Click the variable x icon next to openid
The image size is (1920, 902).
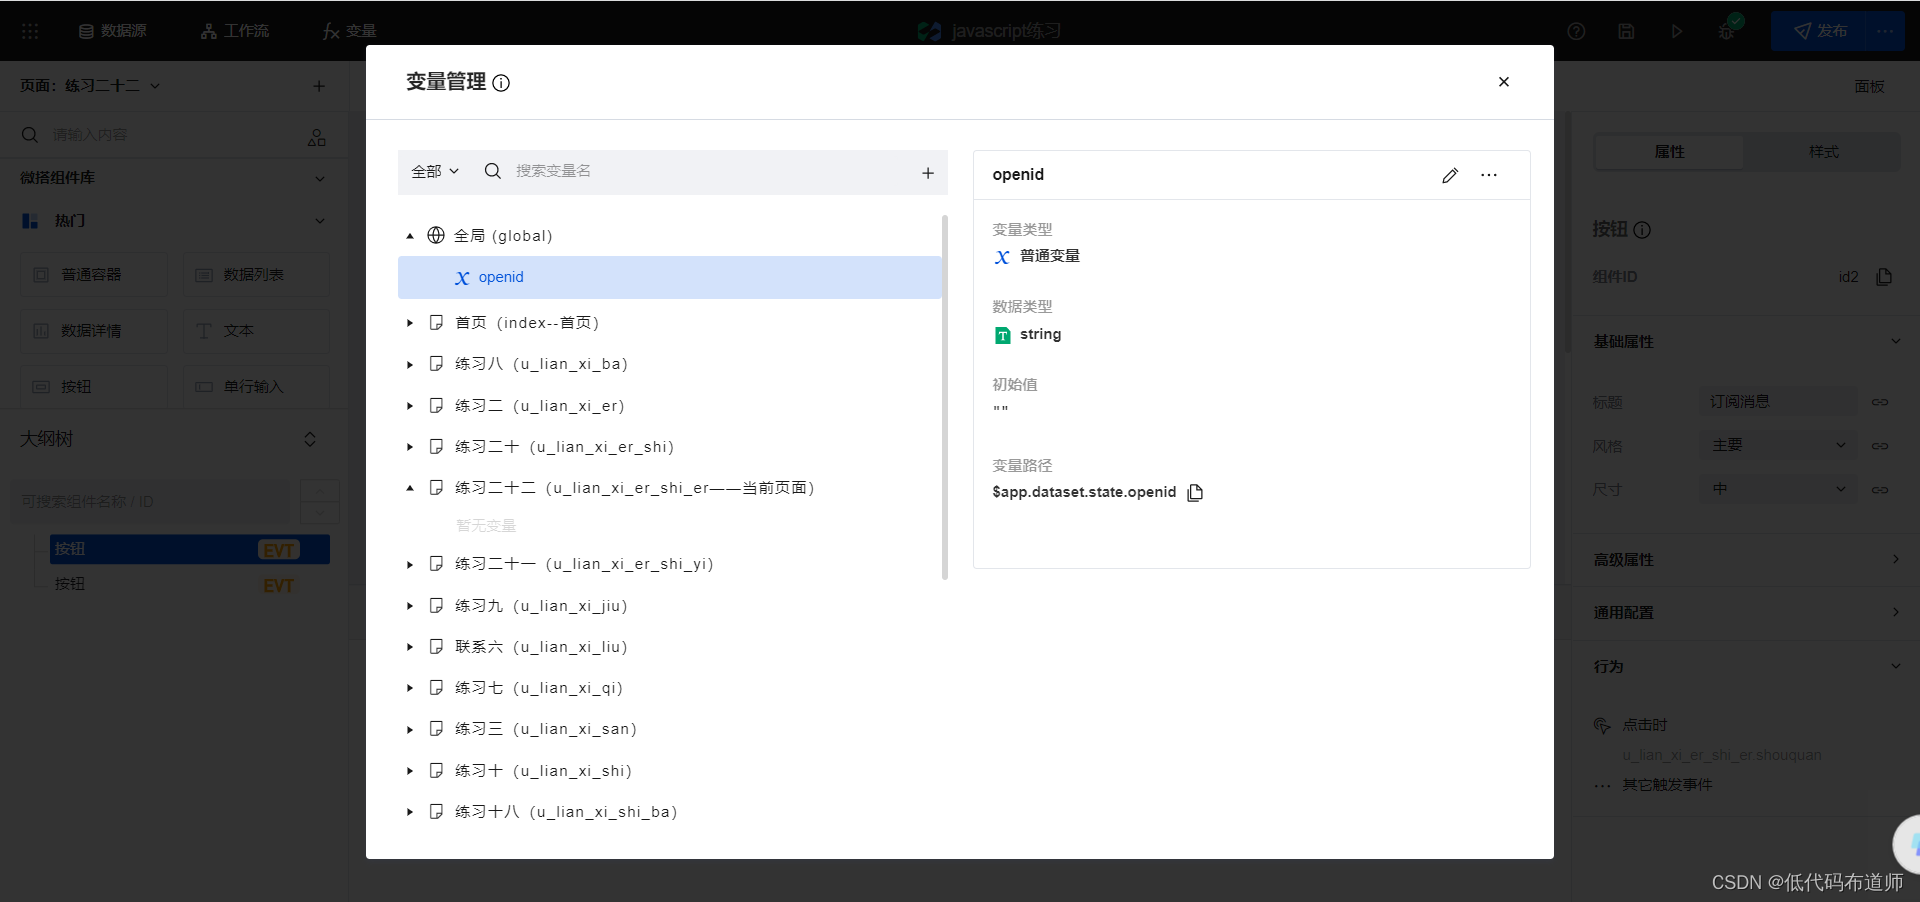[462, 278]
